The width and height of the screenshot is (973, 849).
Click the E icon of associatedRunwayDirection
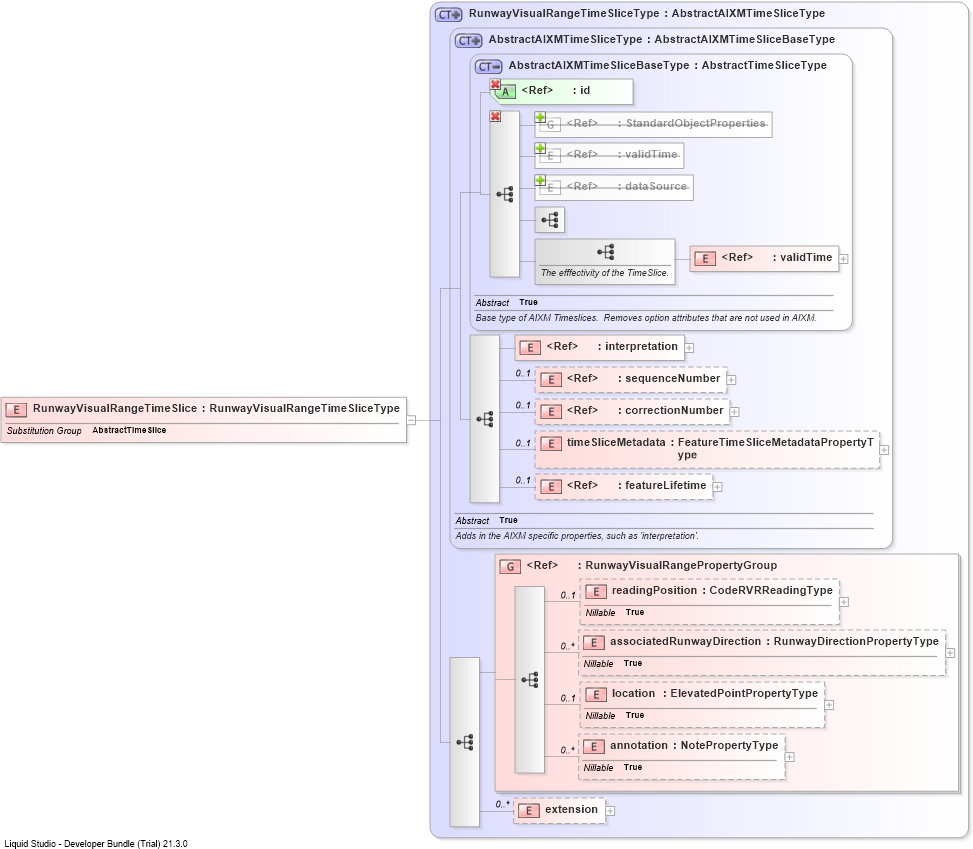pyautogui.click(x=594, y=643)
